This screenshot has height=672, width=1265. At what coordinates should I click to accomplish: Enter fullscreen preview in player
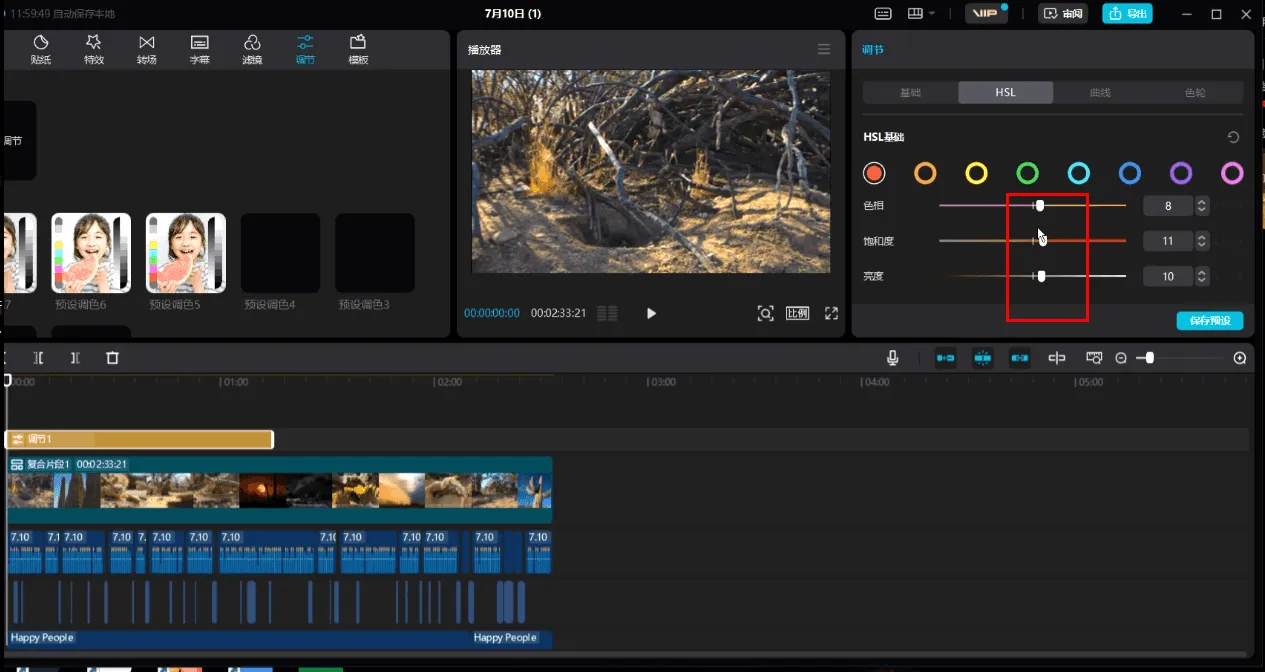831,313
